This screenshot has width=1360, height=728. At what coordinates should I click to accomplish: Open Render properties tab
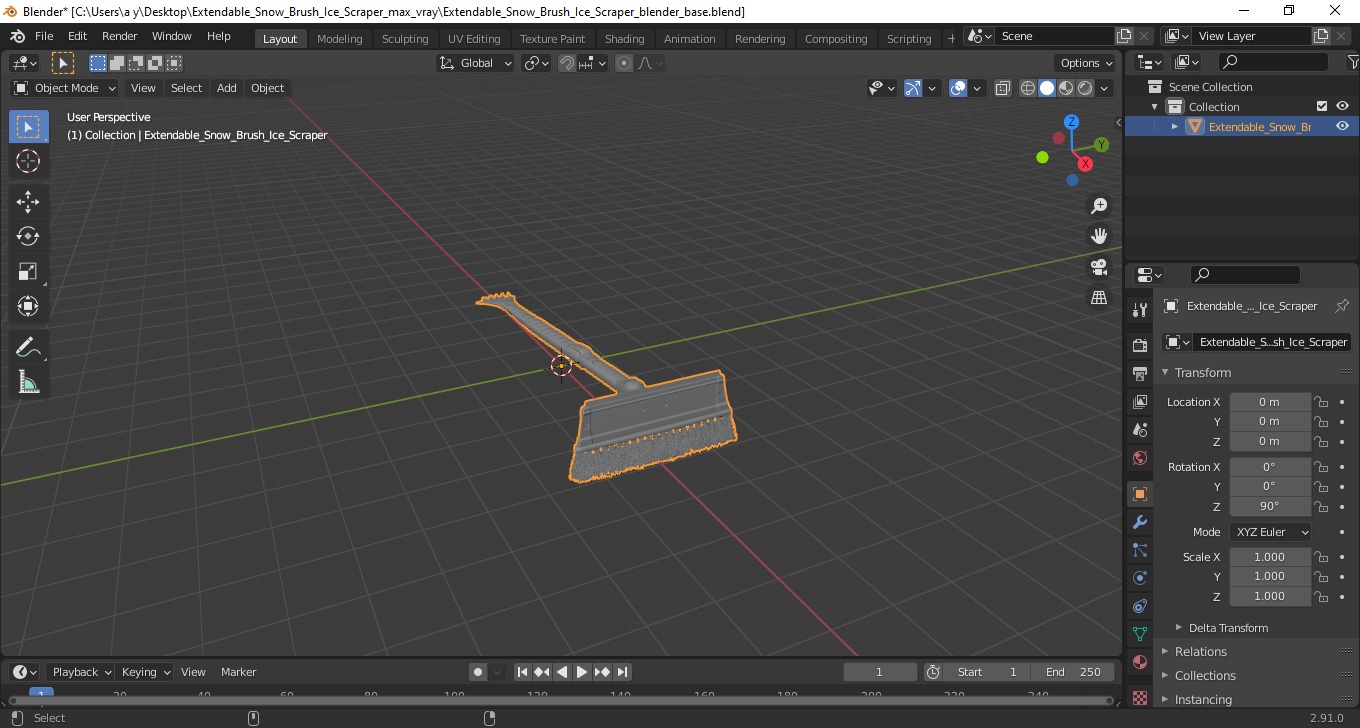coord(1139,345)
